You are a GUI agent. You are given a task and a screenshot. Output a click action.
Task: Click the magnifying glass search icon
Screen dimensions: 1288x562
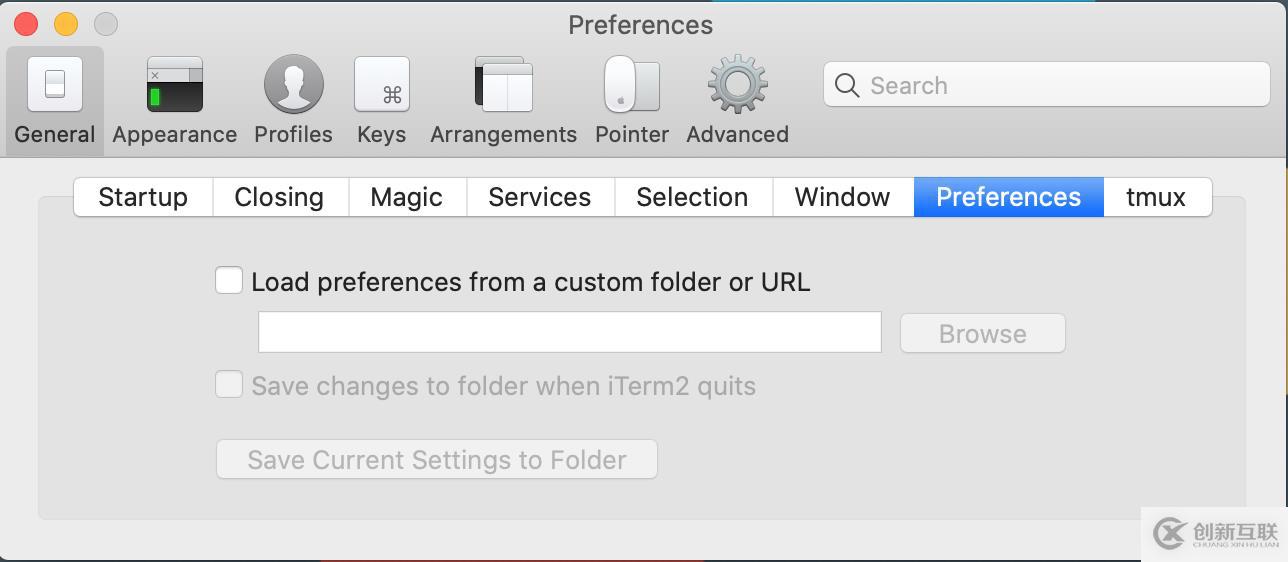(x=847, y=86)
